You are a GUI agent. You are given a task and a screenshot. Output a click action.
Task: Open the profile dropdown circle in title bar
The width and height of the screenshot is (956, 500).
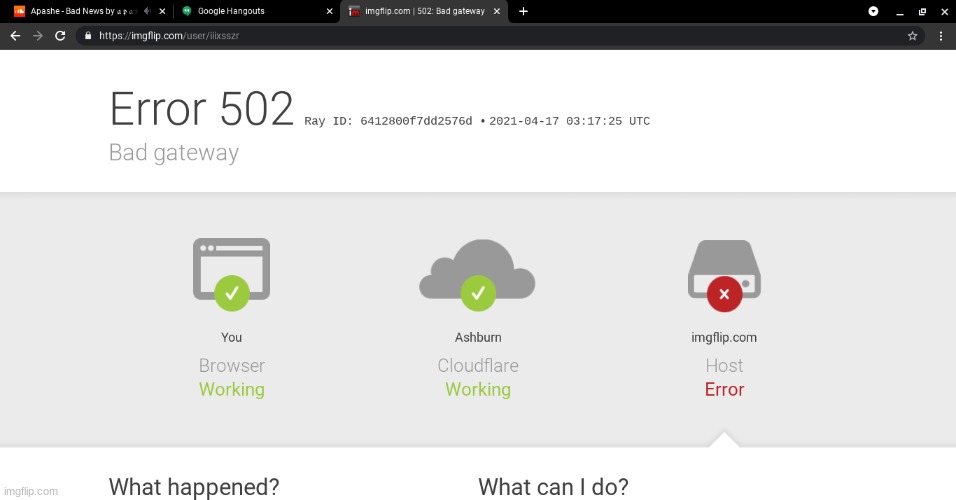(873, 11)
